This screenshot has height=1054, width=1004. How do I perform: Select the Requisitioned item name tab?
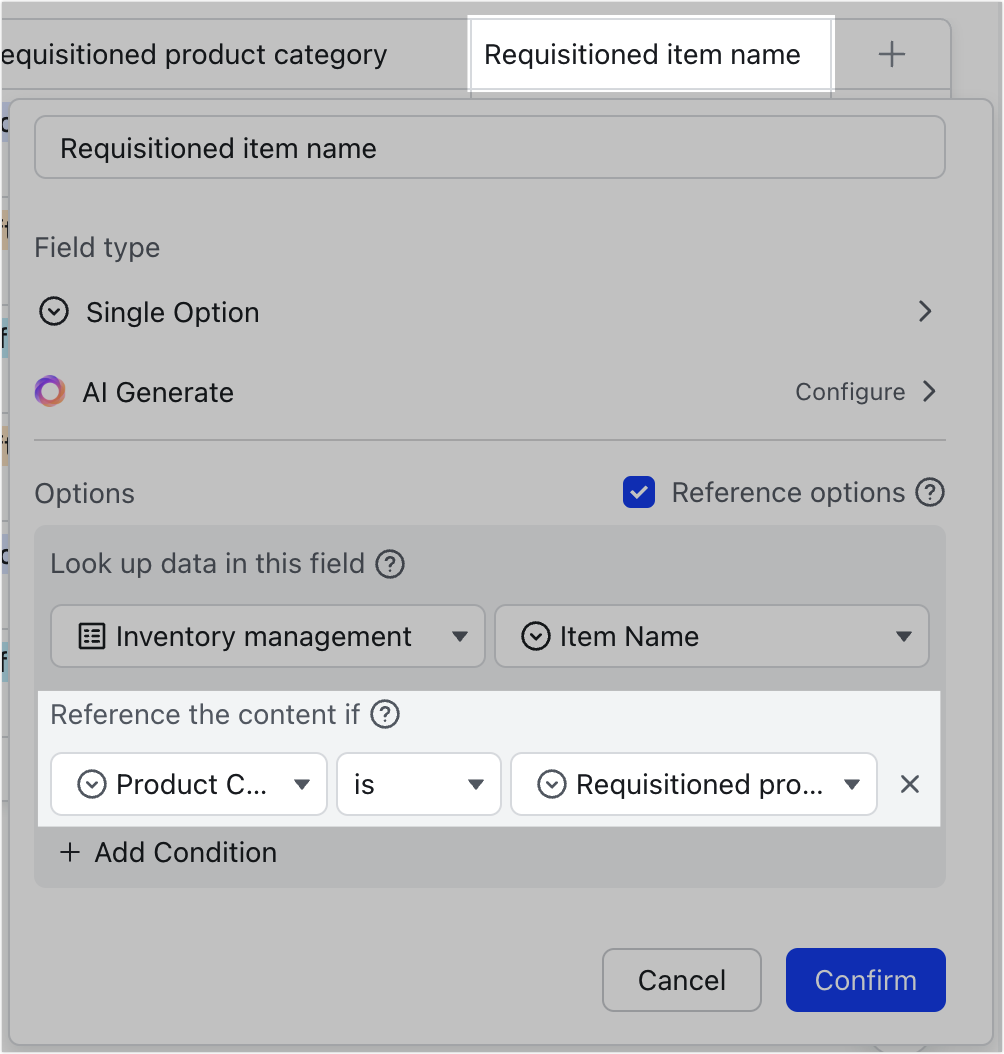[x=650, y=55]
